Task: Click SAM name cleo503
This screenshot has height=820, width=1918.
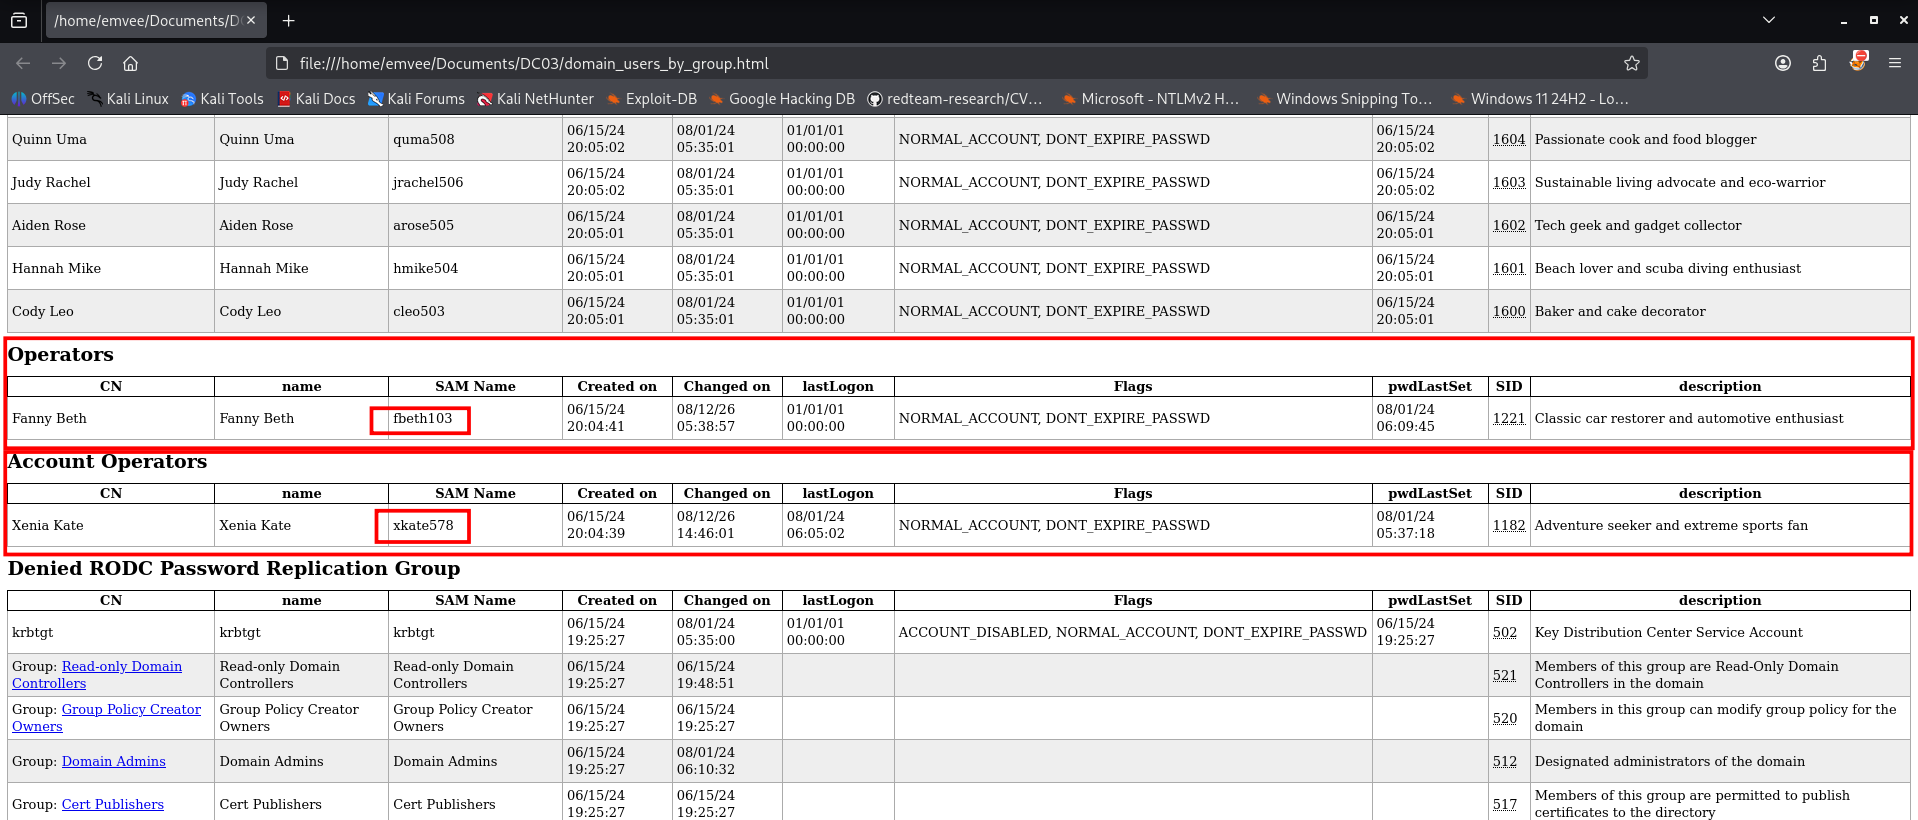Action: pyautogui.click(x=419, y=311)
